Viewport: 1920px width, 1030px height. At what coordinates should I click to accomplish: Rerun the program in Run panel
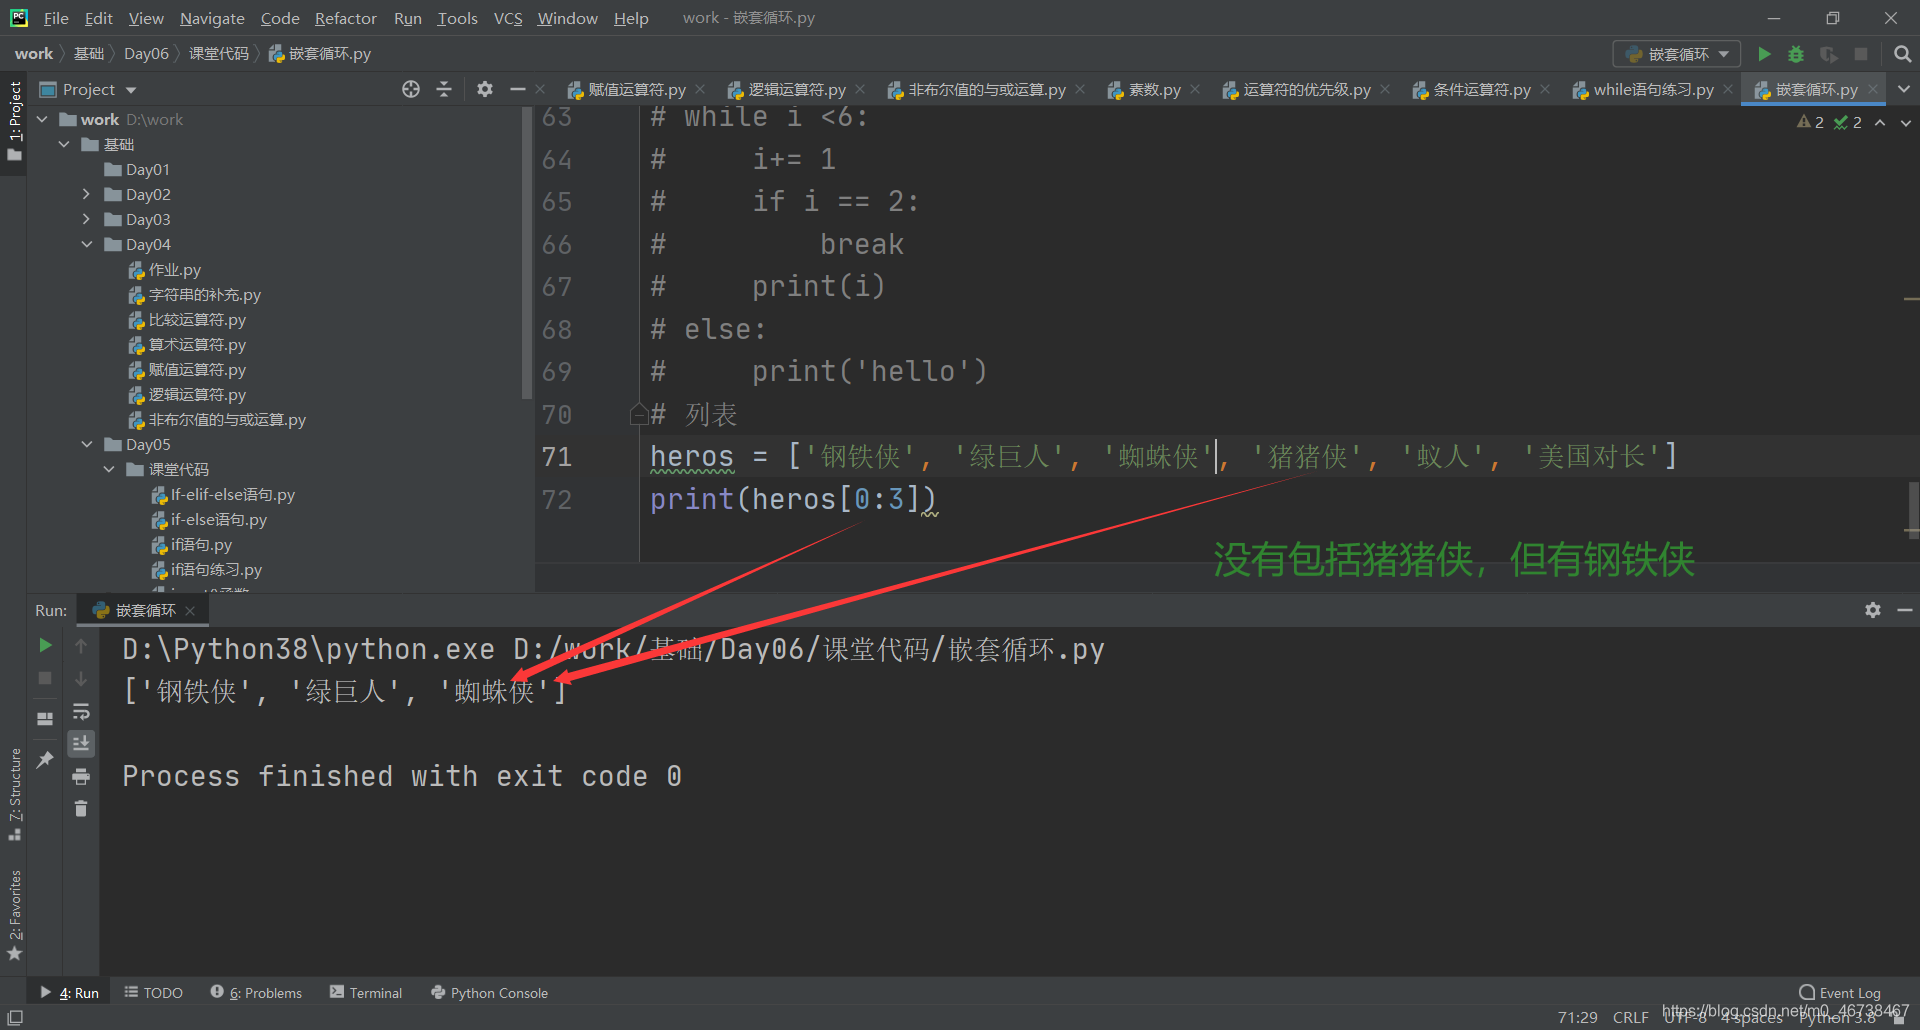click(x=45, y=646)
